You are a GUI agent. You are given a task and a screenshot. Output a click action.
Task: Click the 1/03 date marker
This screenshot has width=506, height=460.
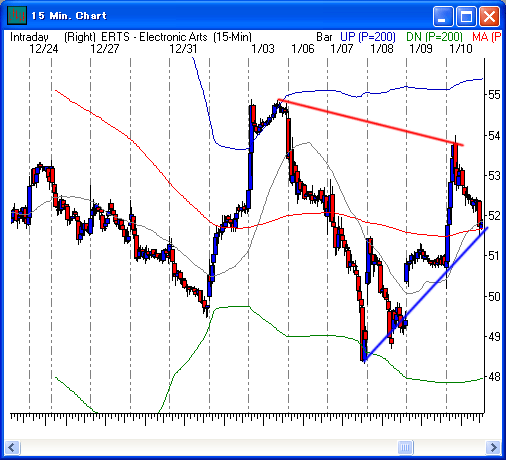263,49
